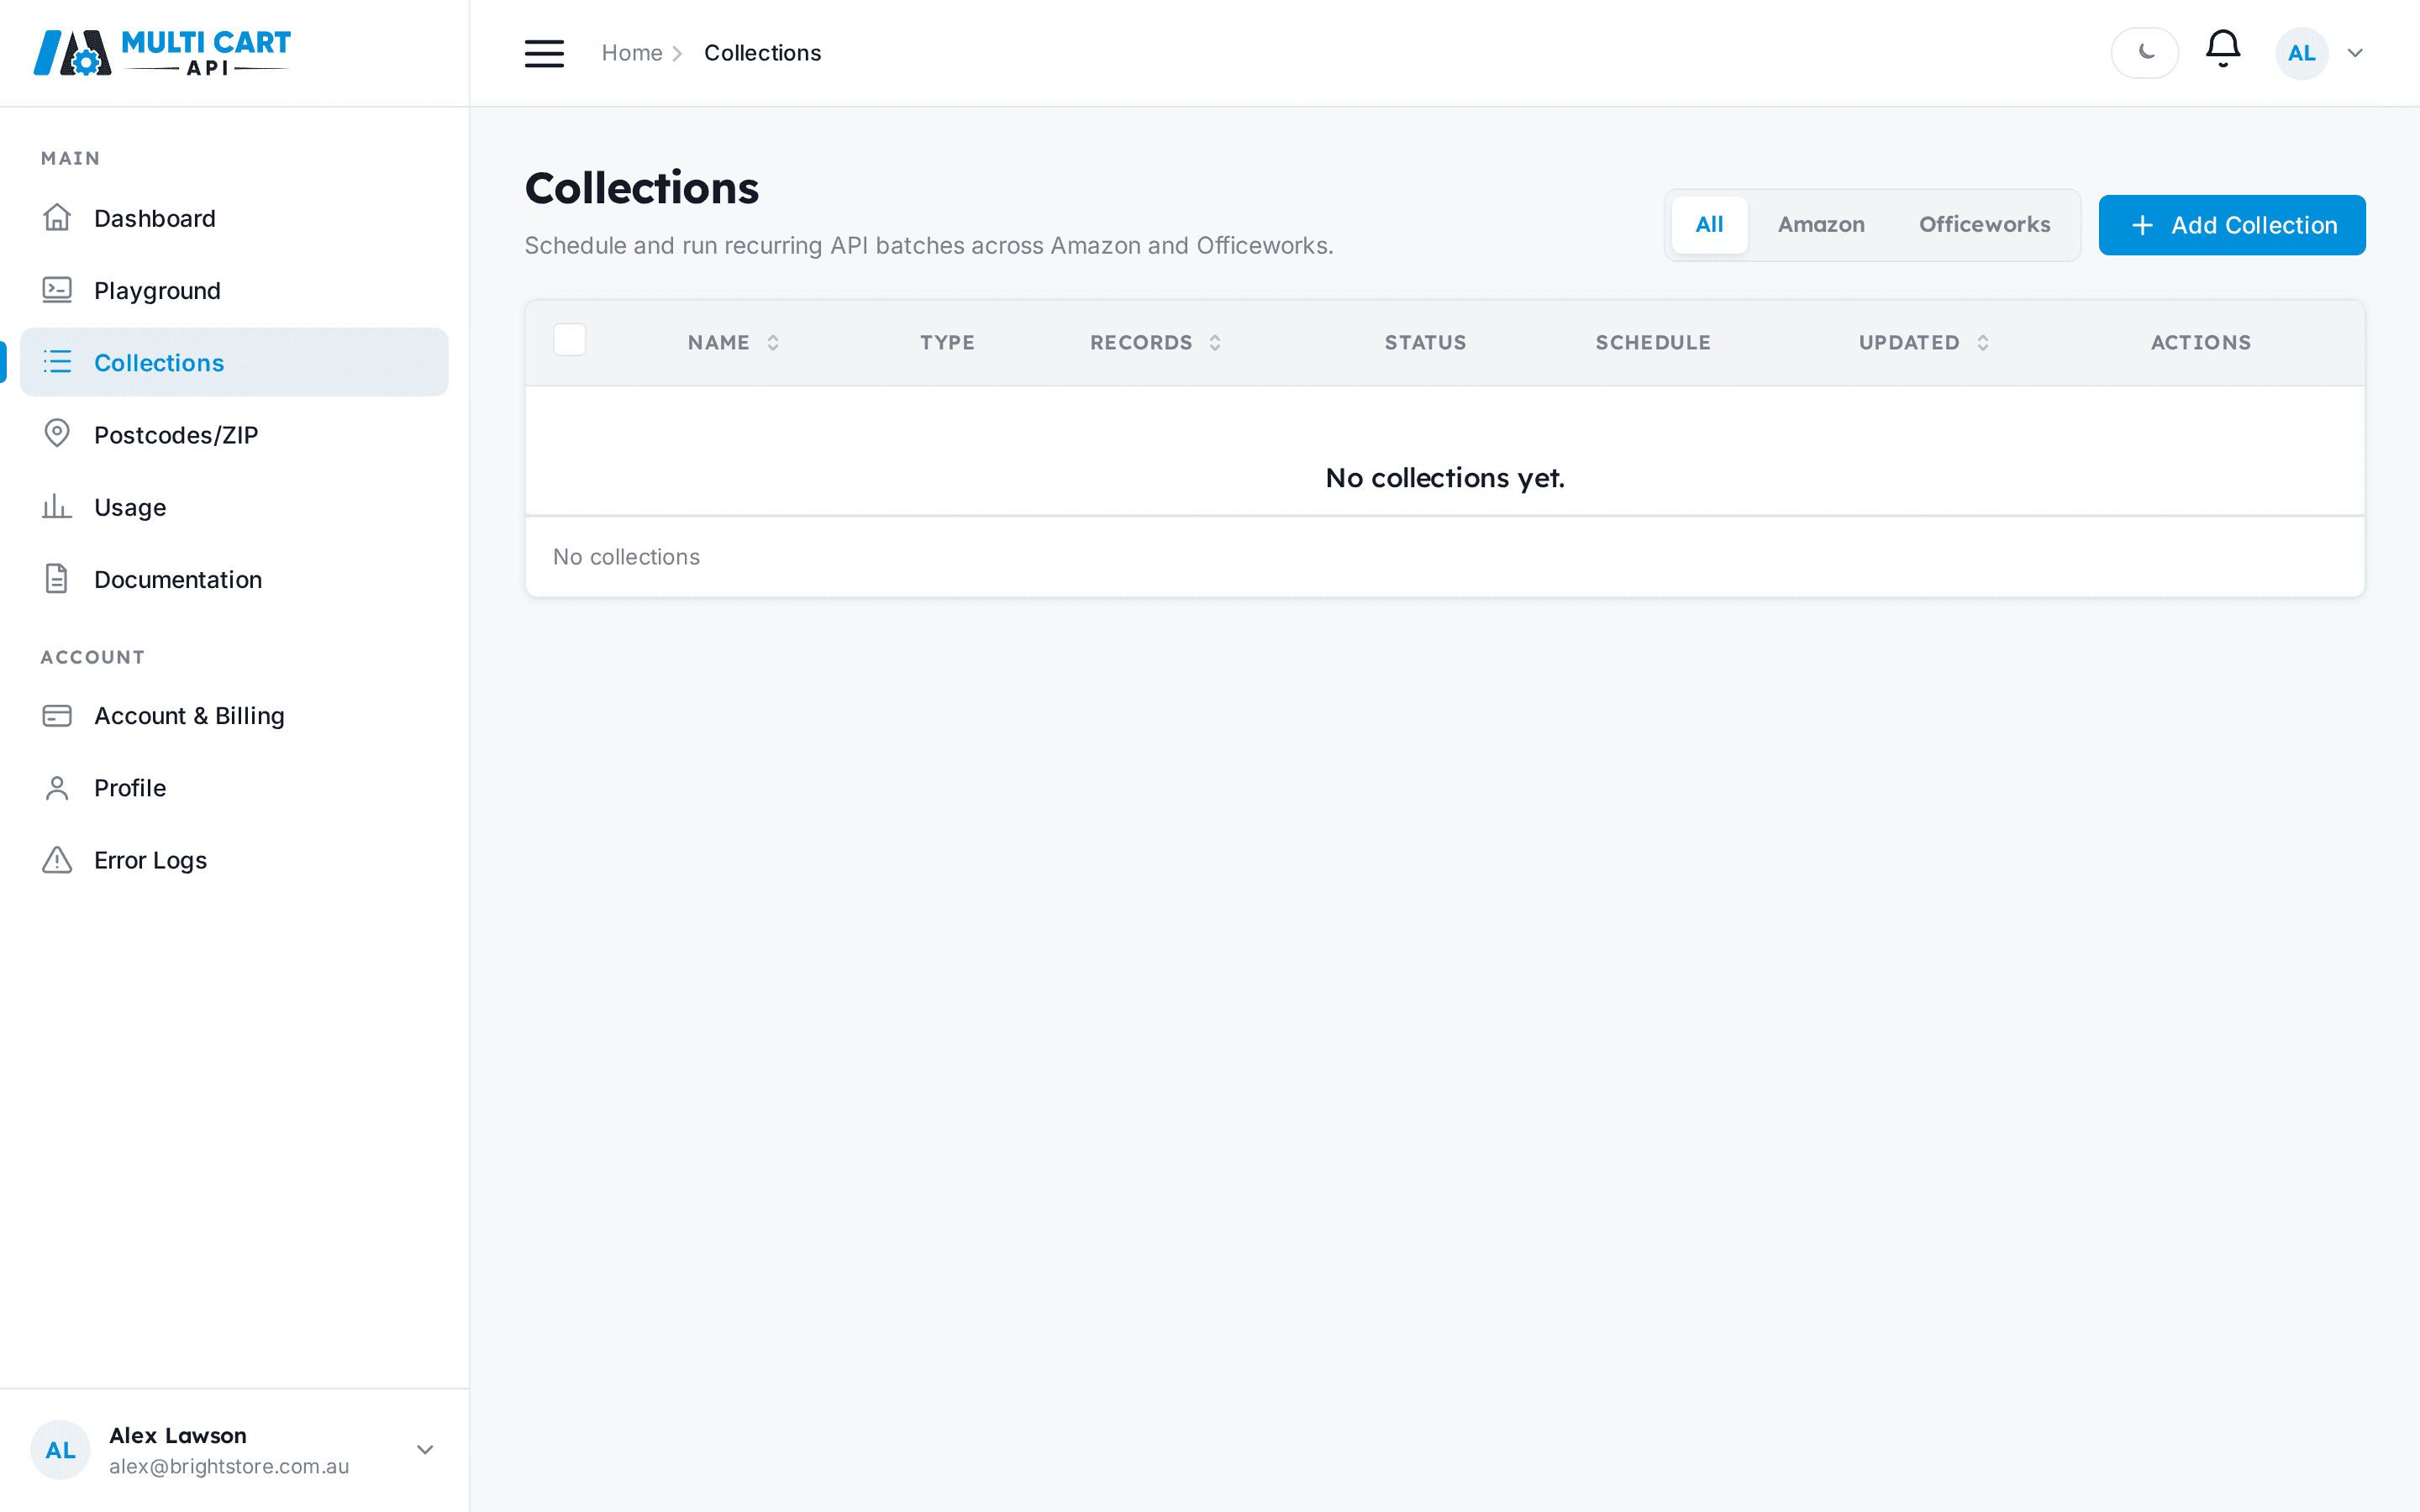Click the Type column header
2420x1512 pixels.
947,342
